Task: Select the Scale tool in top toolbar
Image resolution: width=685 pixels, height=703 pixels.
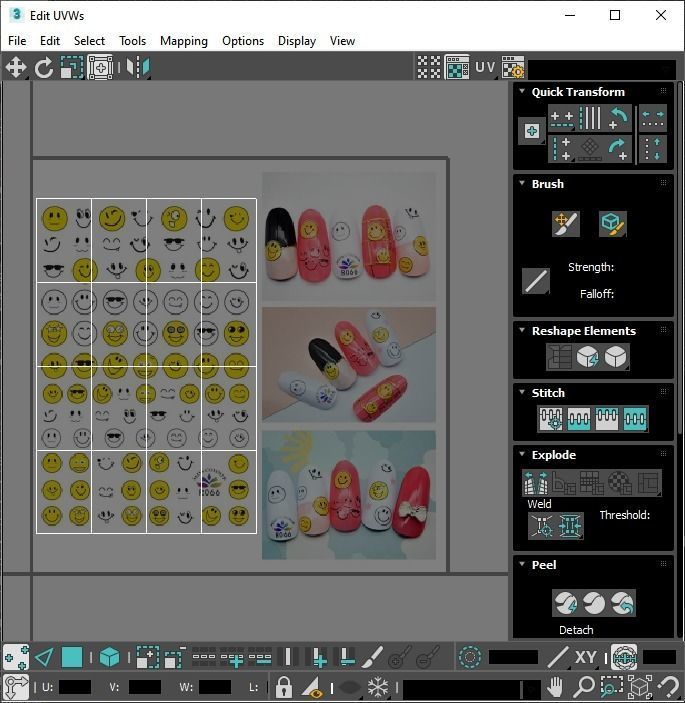Action: 72,68
